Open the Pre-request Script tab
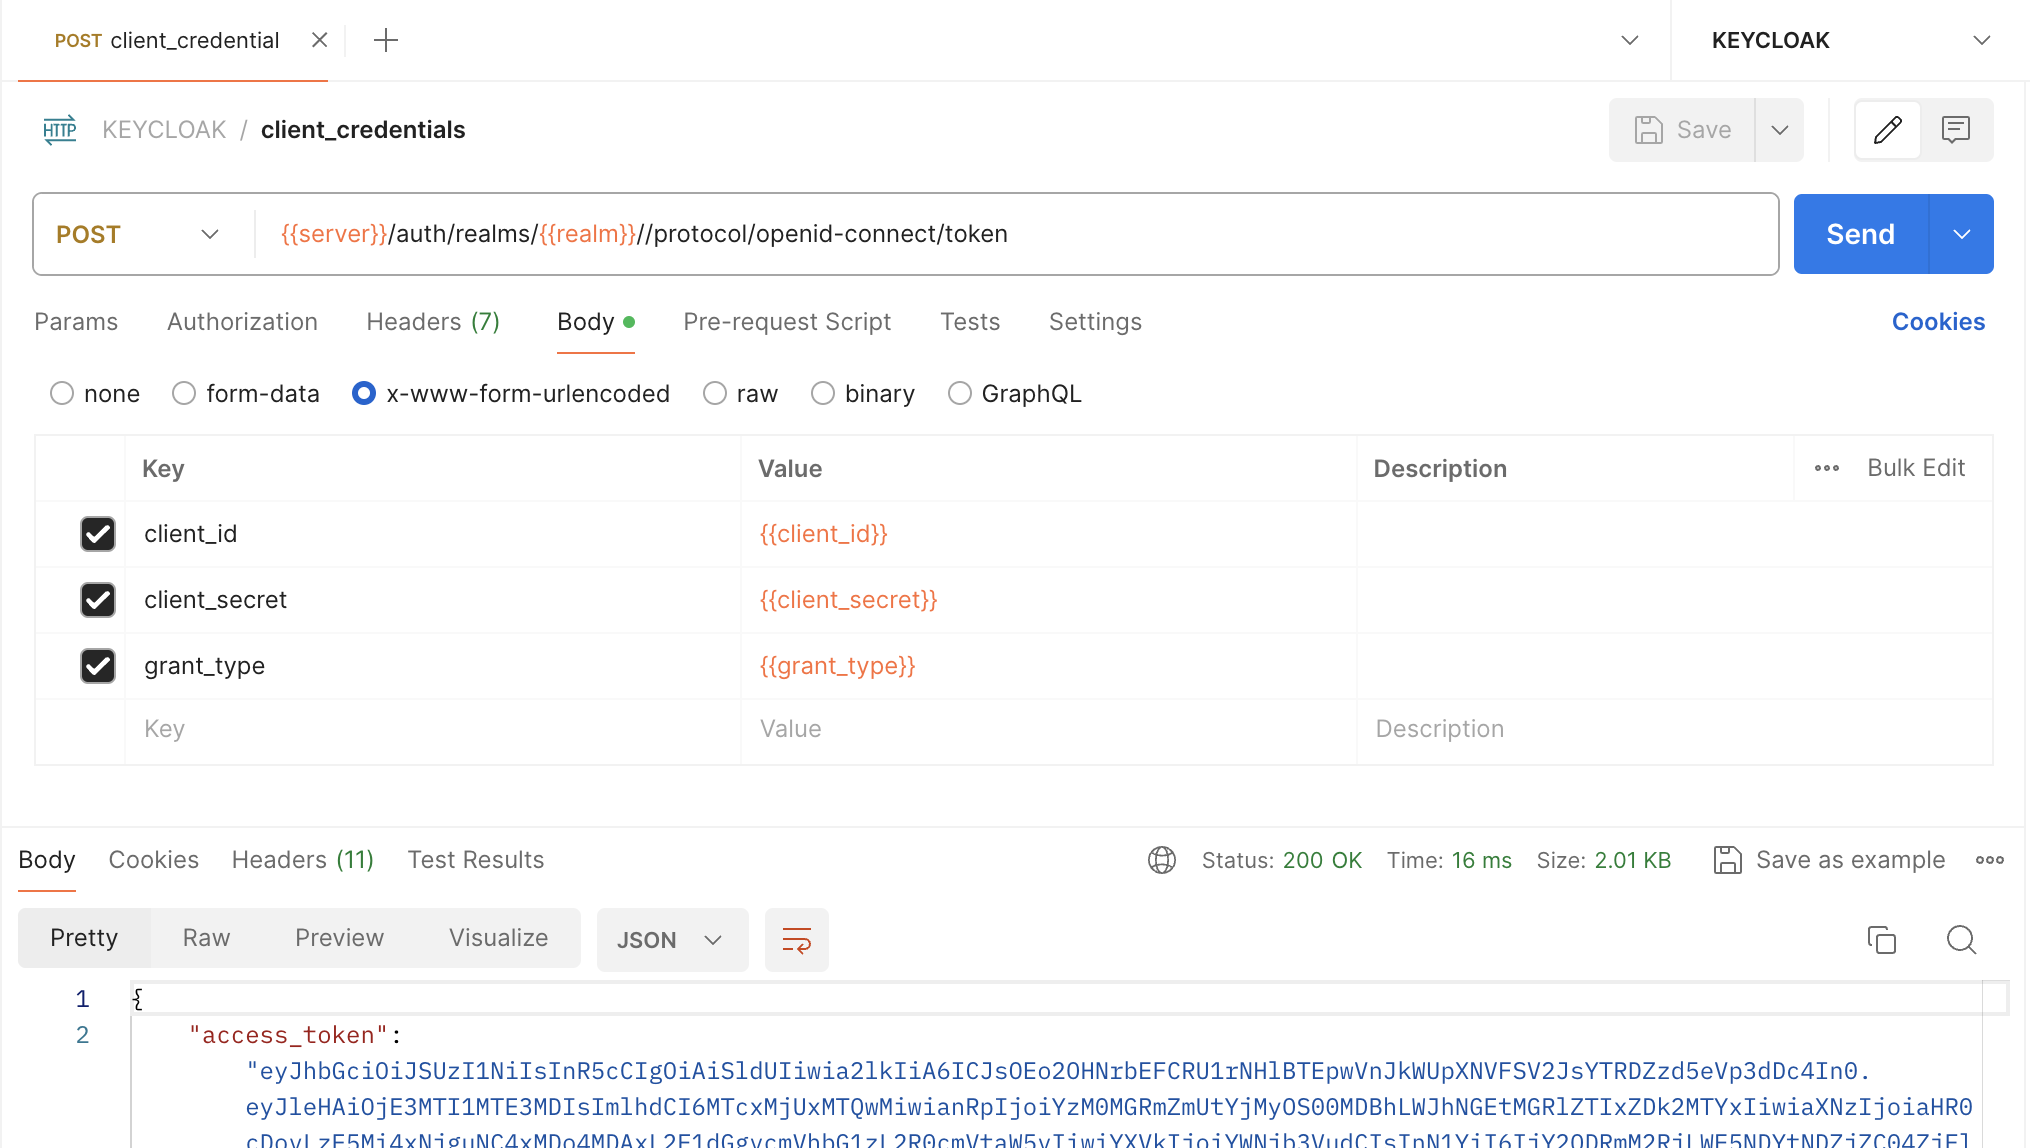Screen dimensions: 2030x1148 [x=787, y=322]
